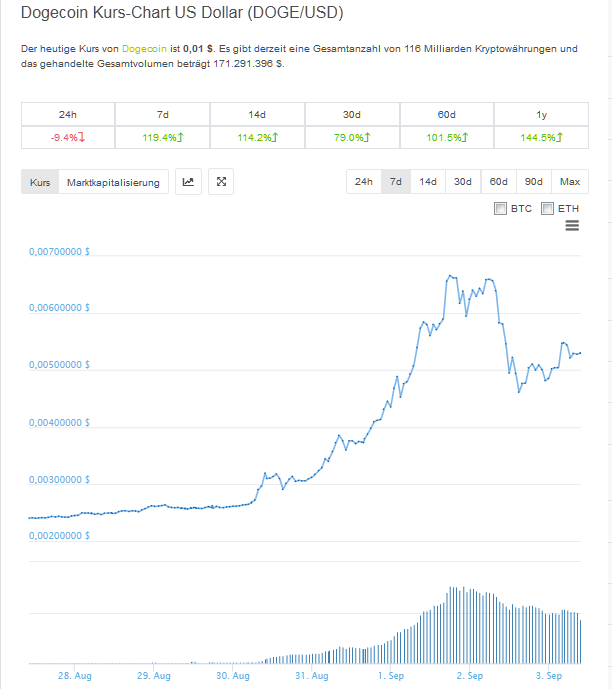Select the 24h chart range
Image resolution: width=612 pixels, height=689 pixels.
[x=364, y=181]
